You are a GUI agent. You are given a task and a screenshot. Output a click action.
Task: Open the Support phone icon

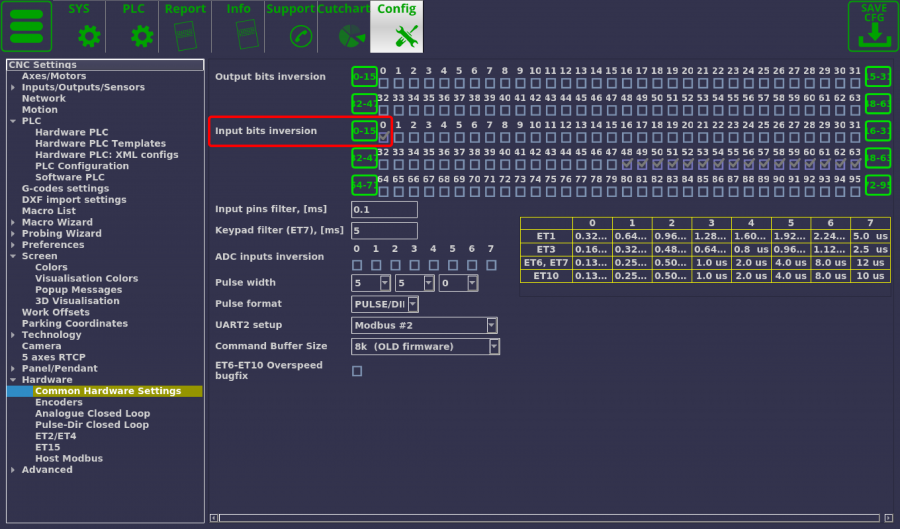pyautogui.click(x=299, y=36)
